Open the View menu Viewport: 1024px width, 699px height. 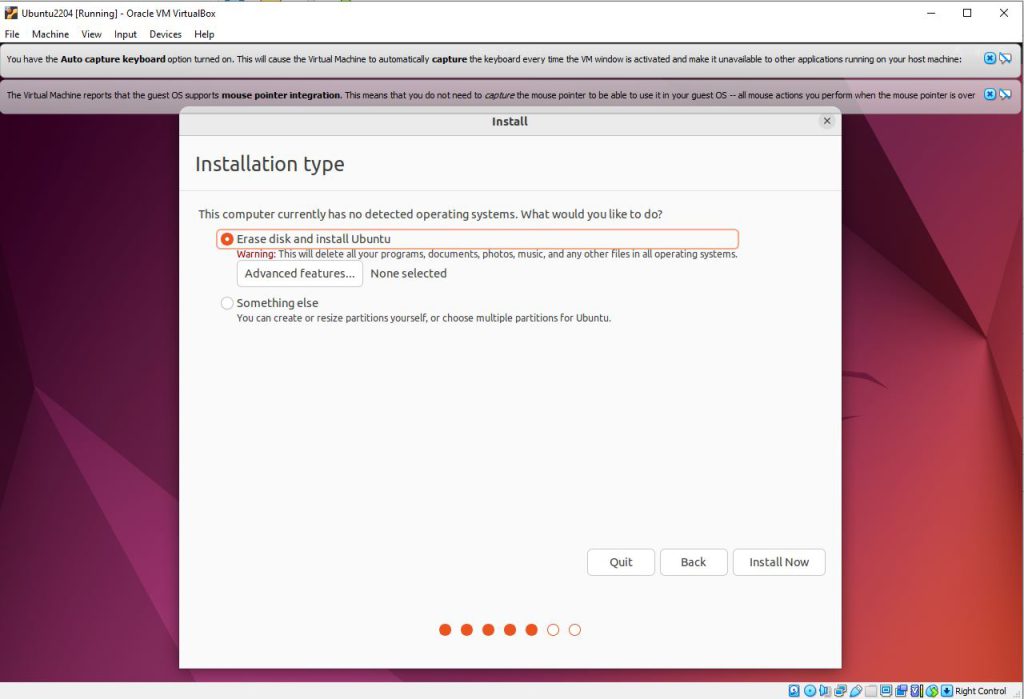91,35
